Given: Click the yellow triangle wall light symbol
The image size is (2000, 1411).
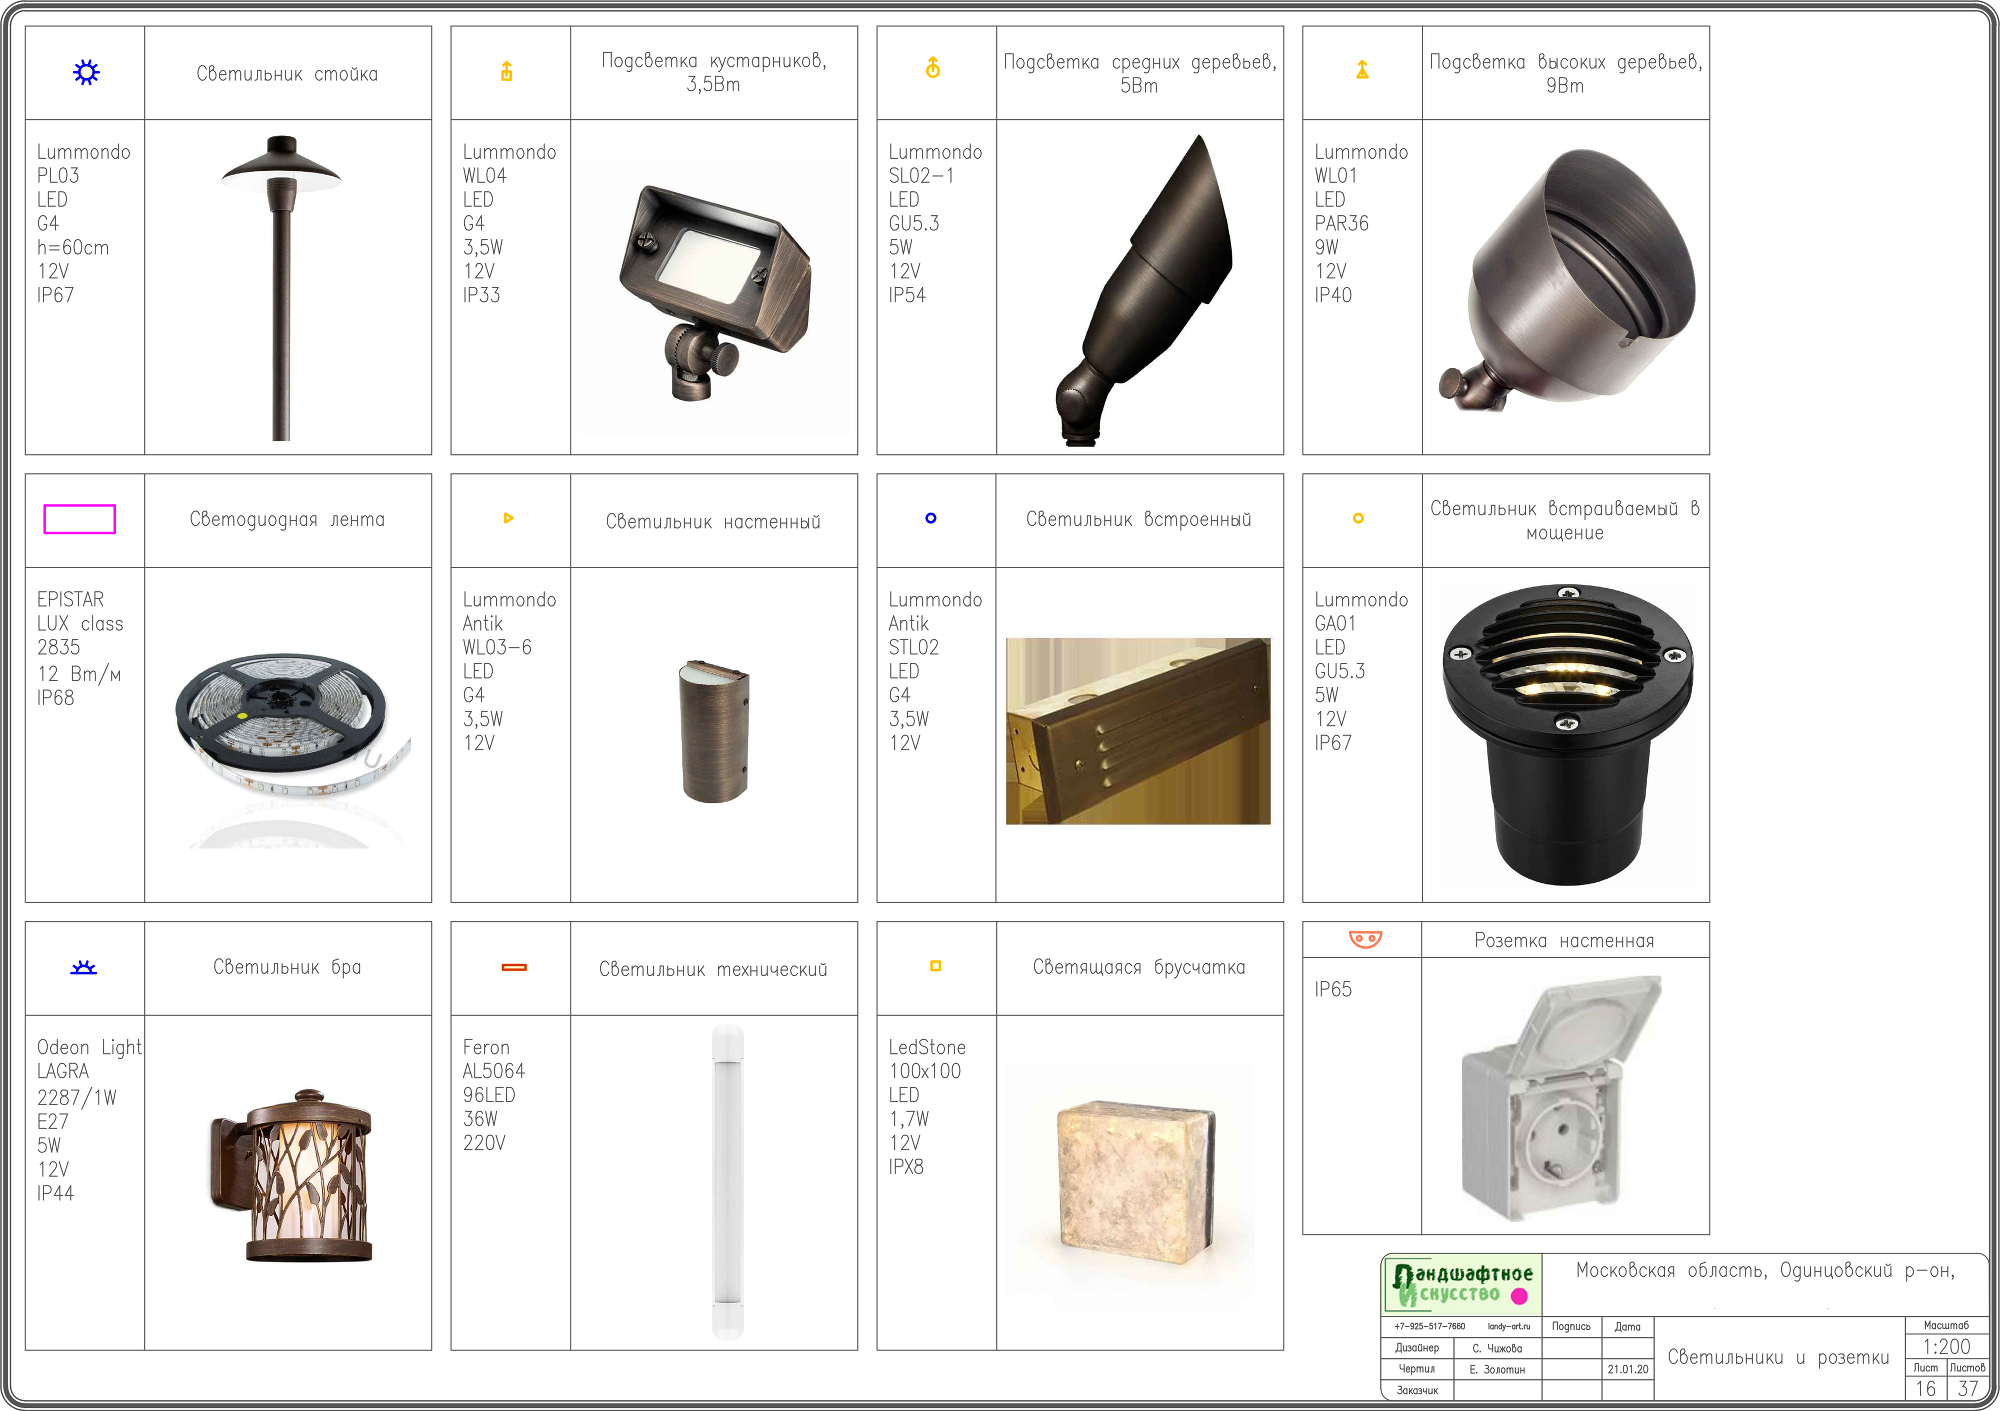Looking at the screenshot, I should (508, 518).
